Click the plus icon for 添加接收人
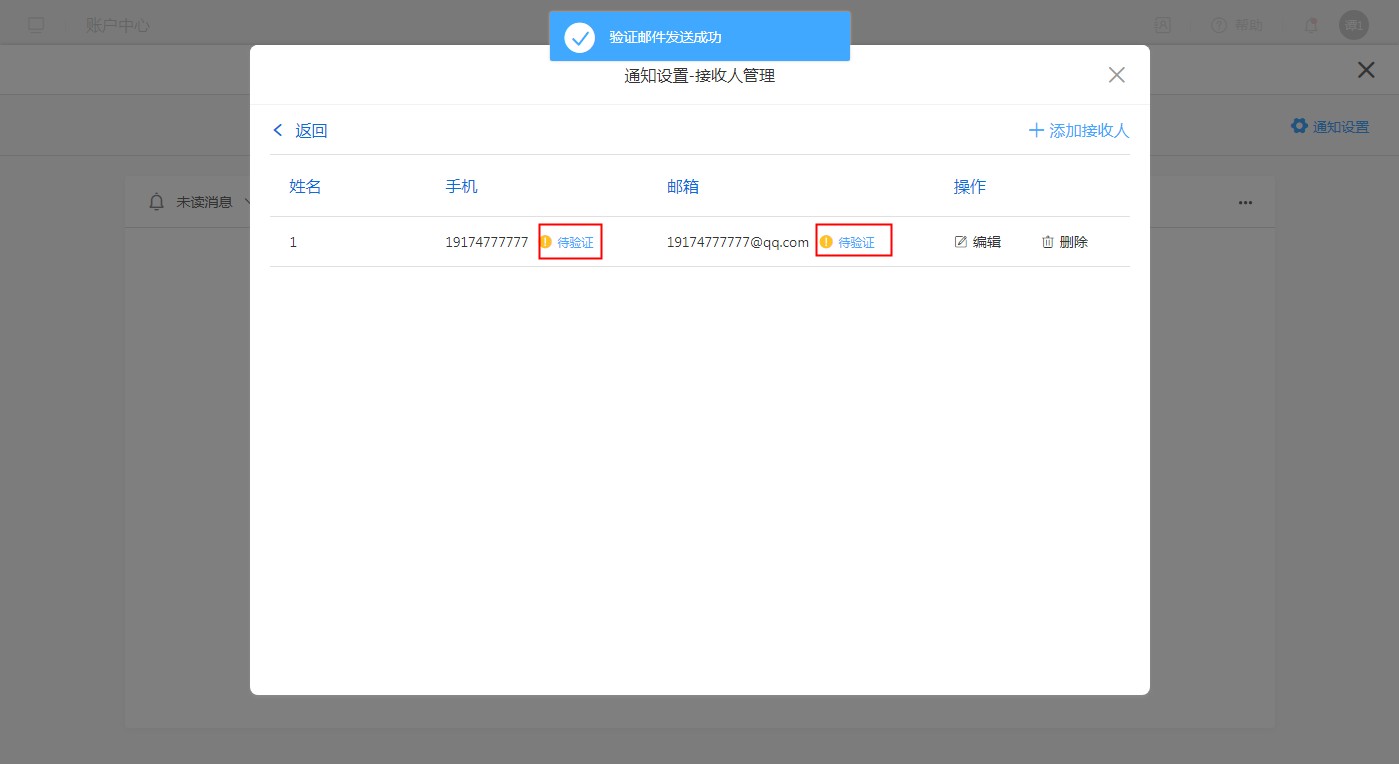Screen dimensions: 1399x764 click(x=1036, y=131)
